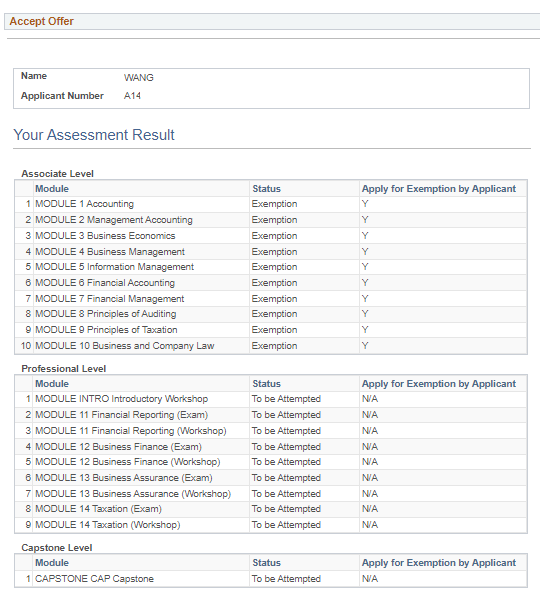
Task: Select the WANG name field value
Action: point(138,78)
